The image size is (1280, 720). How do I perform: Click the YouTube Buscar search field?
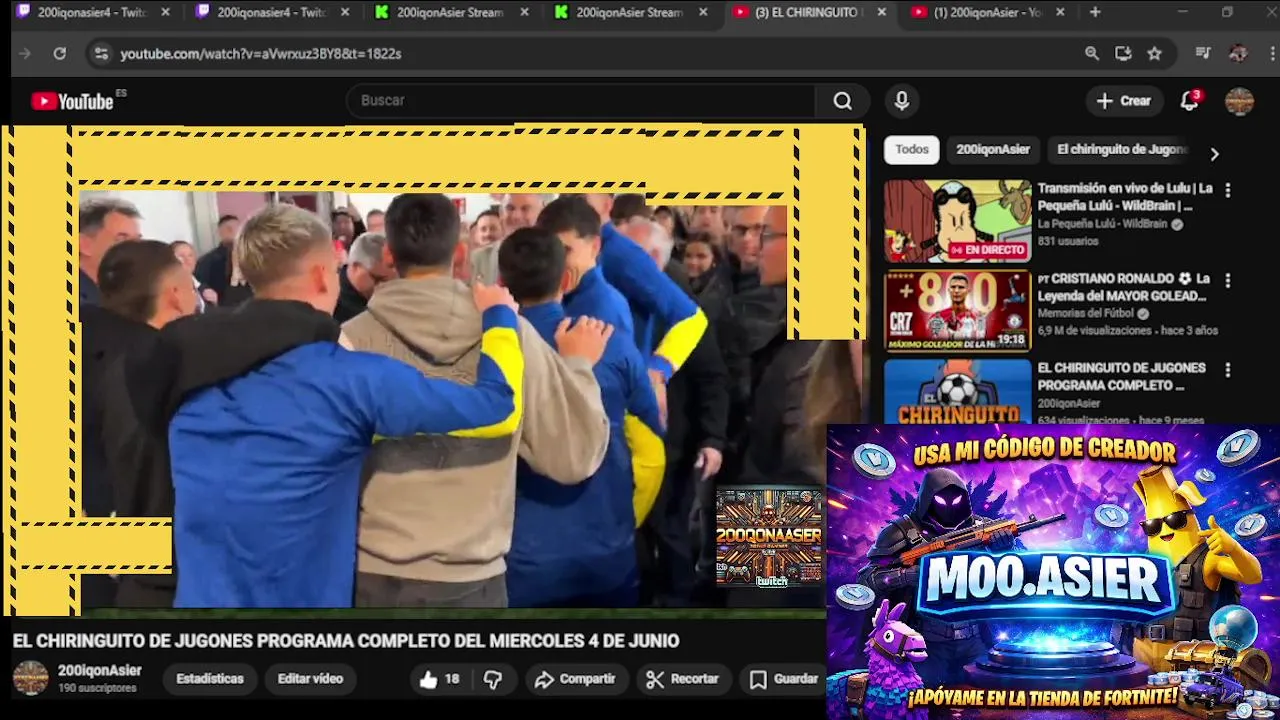click(x=582, y=101)
